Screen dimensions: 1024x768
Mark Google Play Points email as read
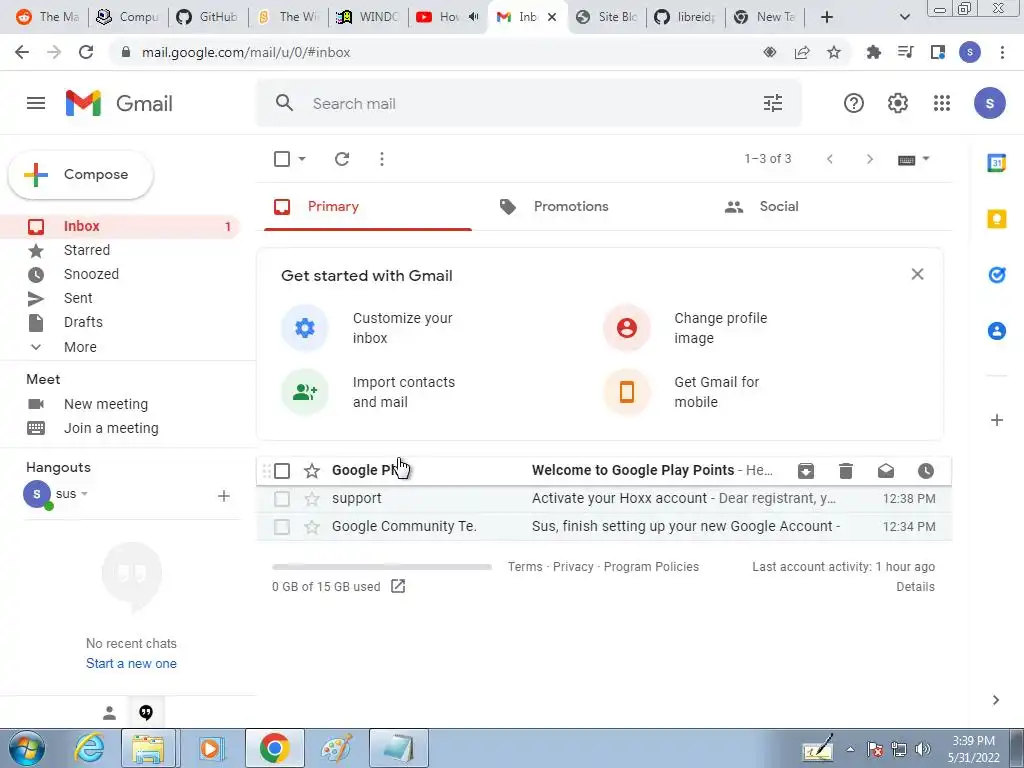886,471
